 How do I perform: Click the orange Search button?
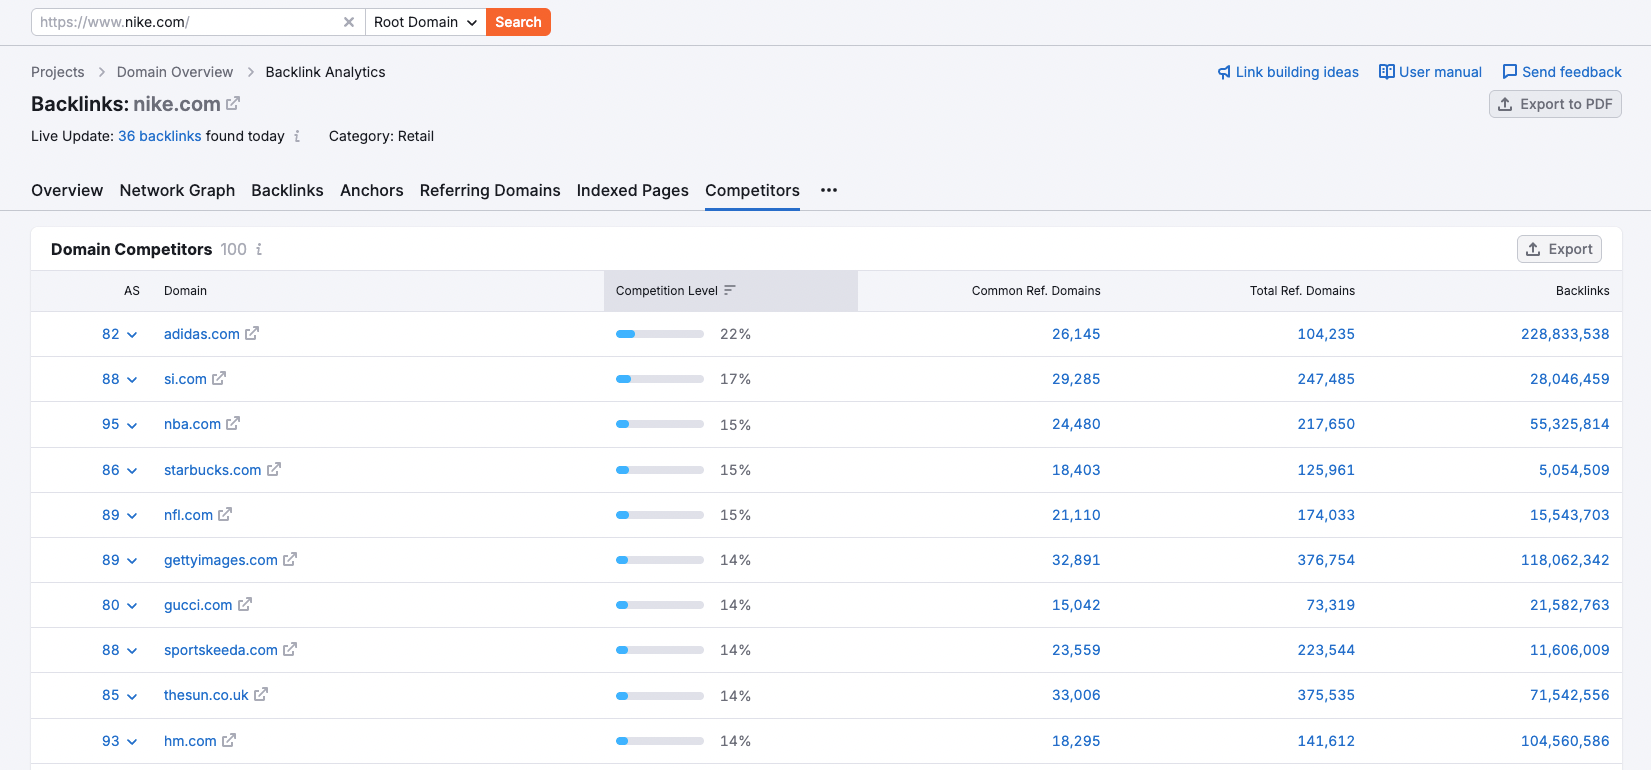[x=518, y=22]
